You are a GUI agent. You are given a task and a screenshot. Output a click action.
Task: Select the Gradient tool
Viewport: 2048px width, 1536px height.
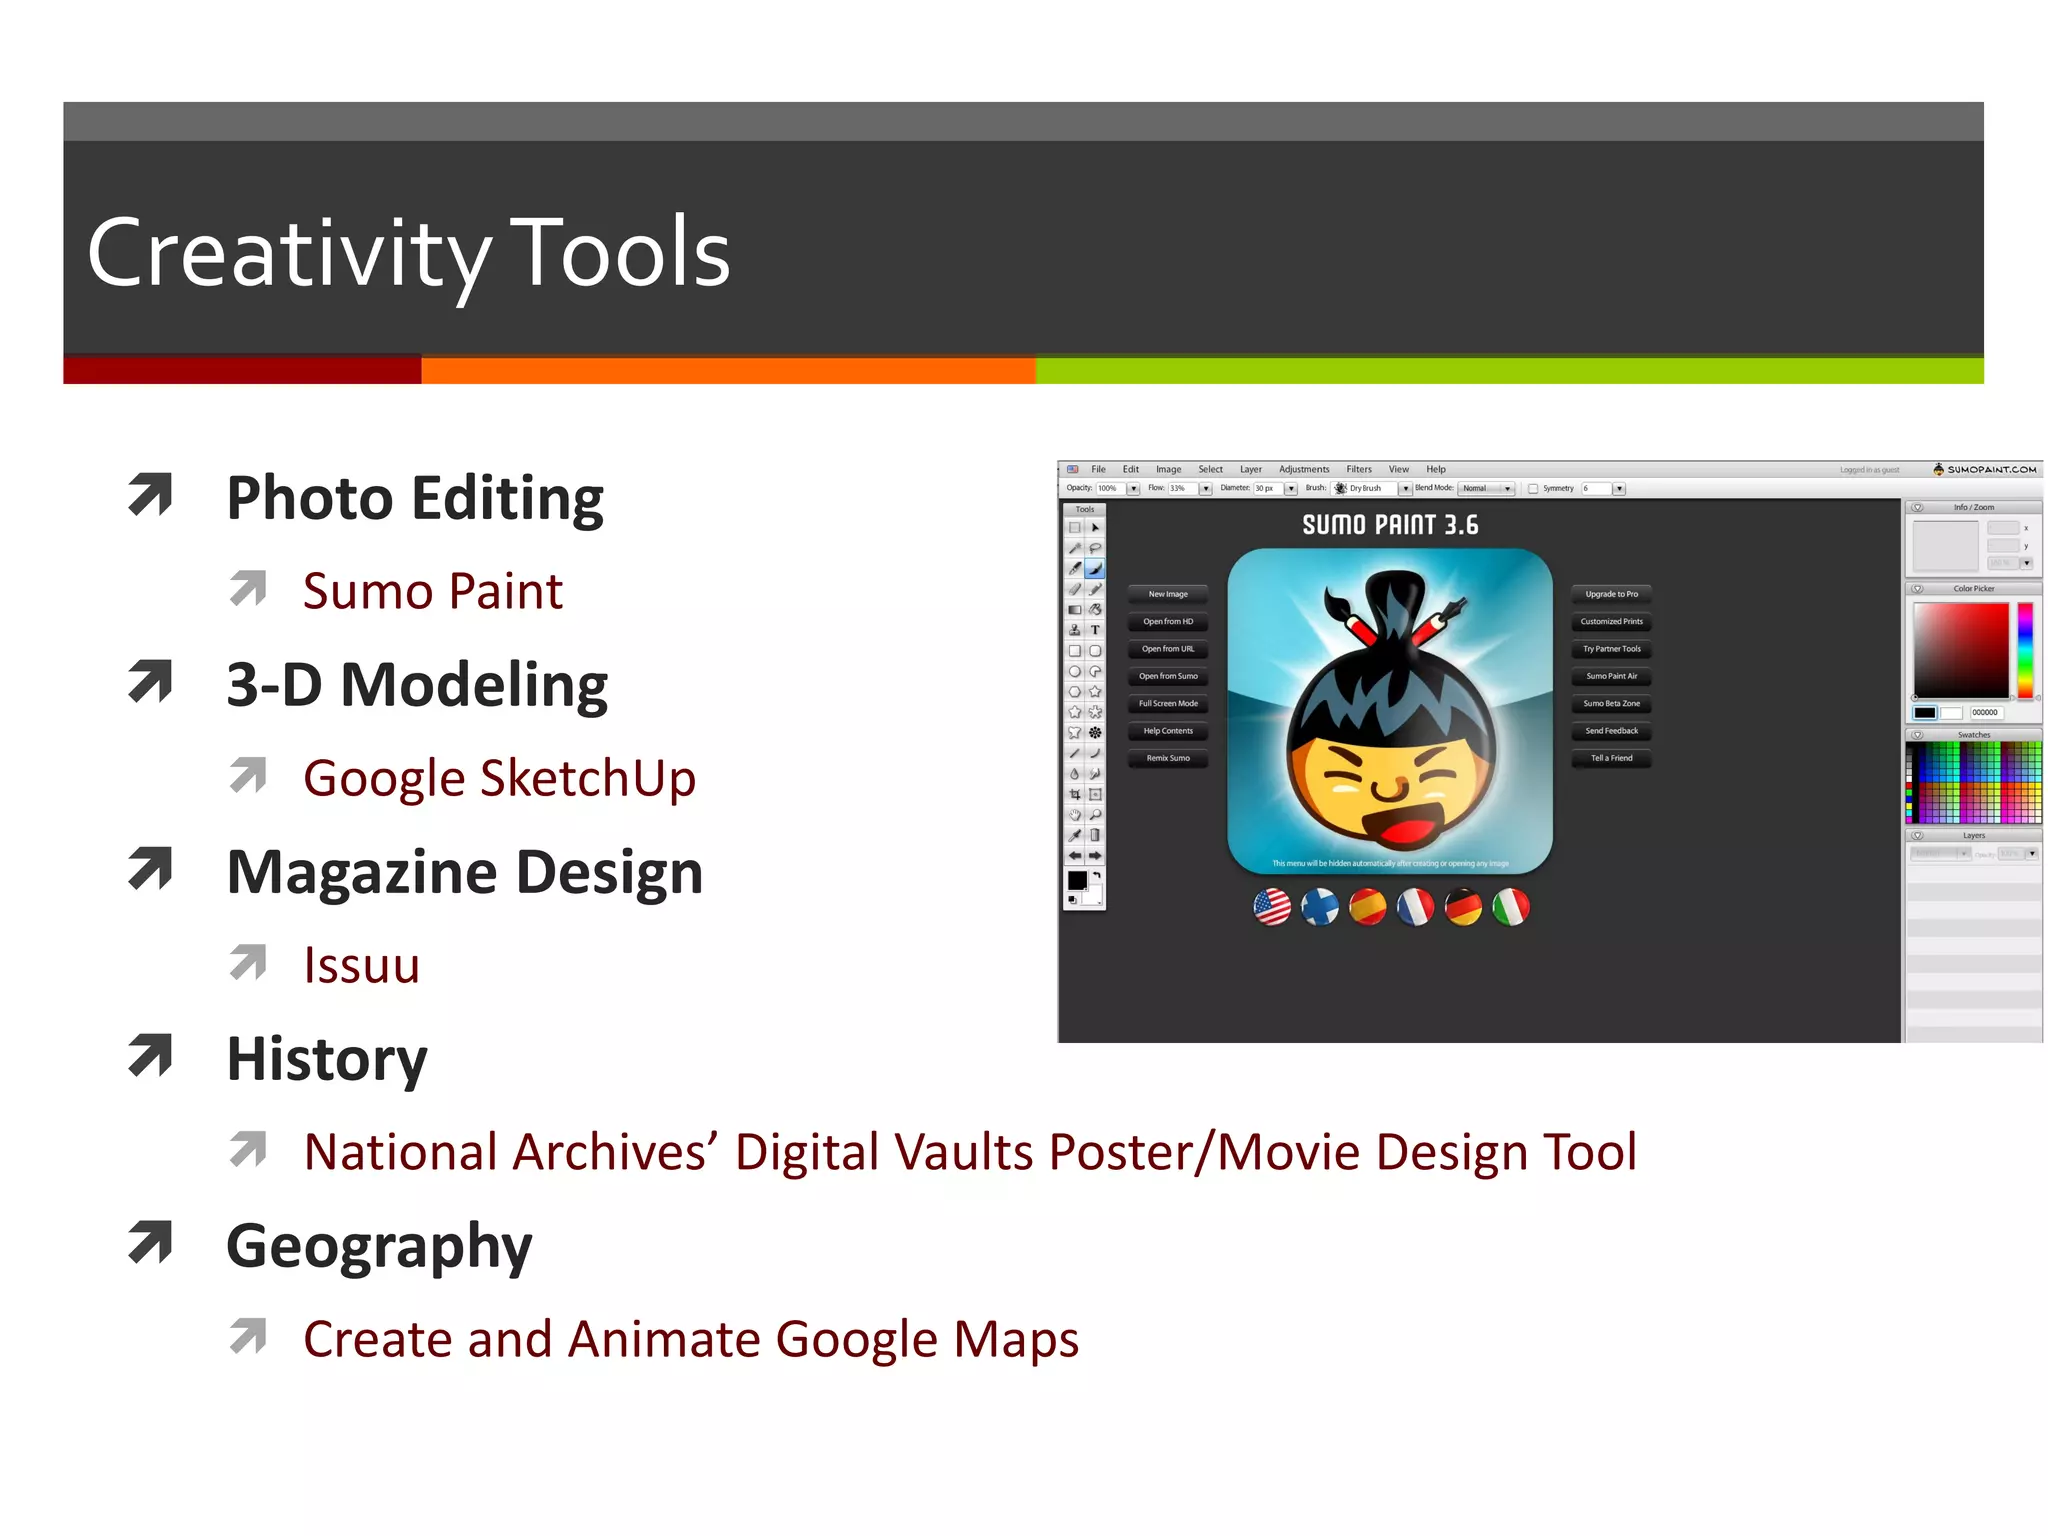[x=1075, y=609]
